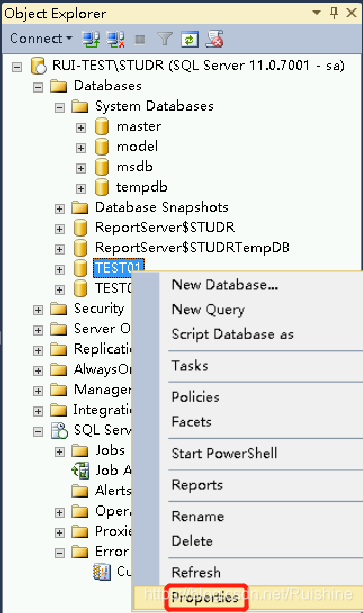Select the ReportServer$STUDR database
This screenshot has width=363, height=613.
tap(165, 227)
